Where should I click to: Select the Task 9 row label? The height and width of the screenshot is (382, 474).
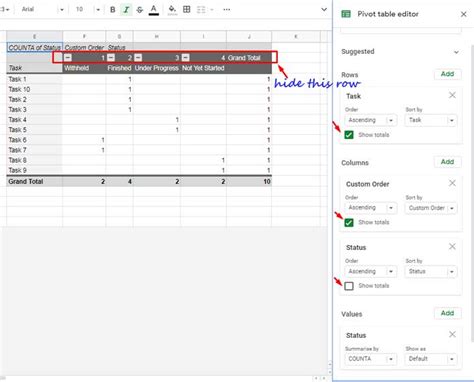click(34, 170)
